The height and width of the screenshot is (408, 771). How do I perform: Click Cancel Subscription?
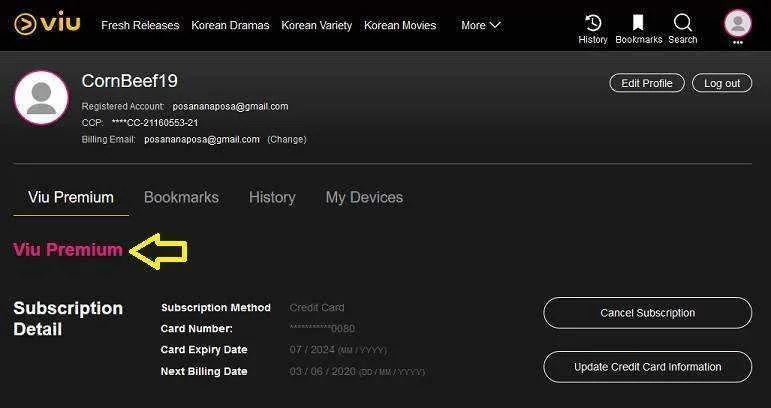tap(648, 313)
